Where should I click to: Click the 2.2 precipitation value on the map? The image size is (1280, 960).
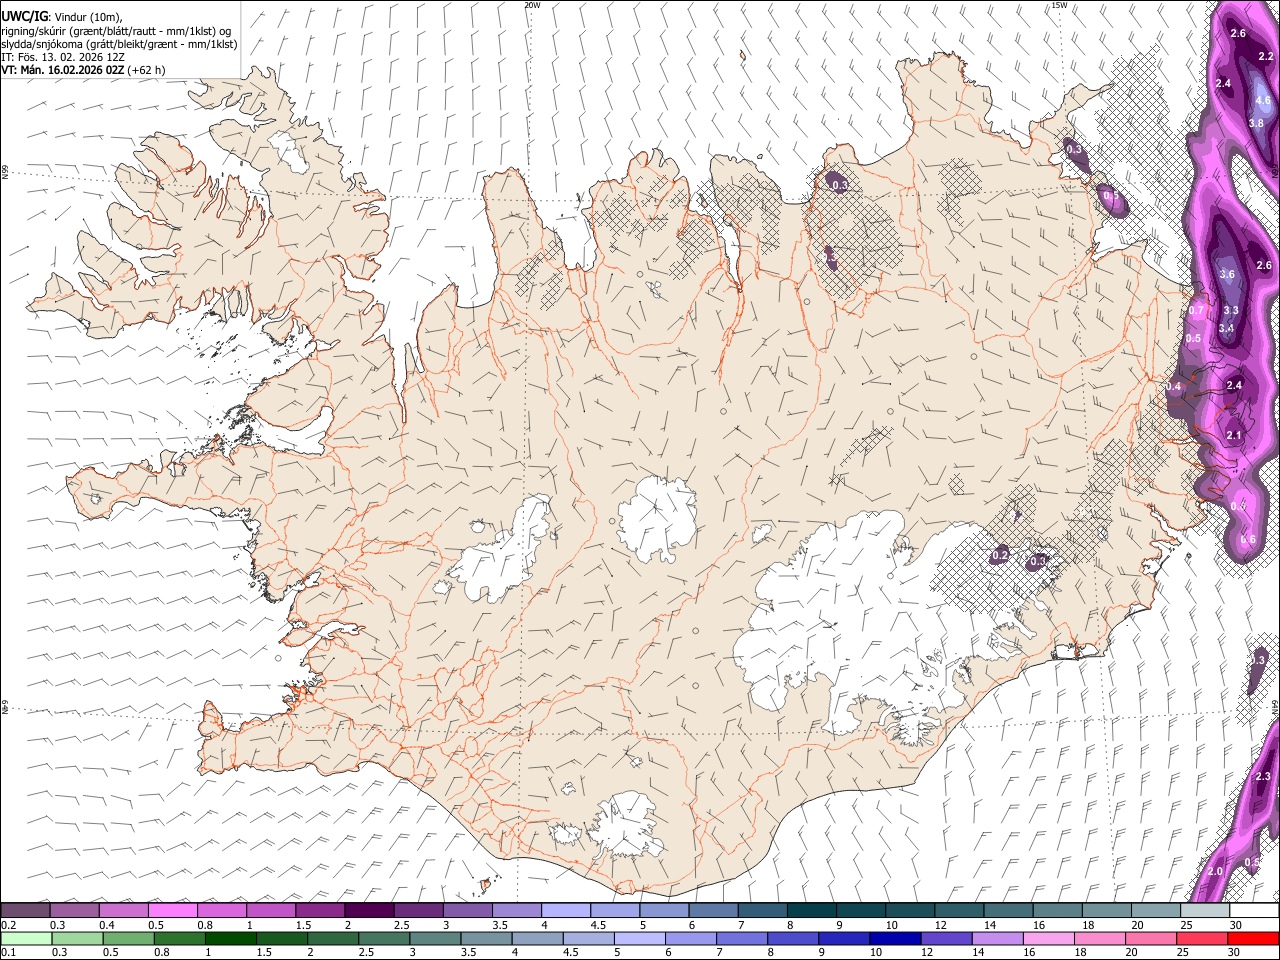[1266, 56]
